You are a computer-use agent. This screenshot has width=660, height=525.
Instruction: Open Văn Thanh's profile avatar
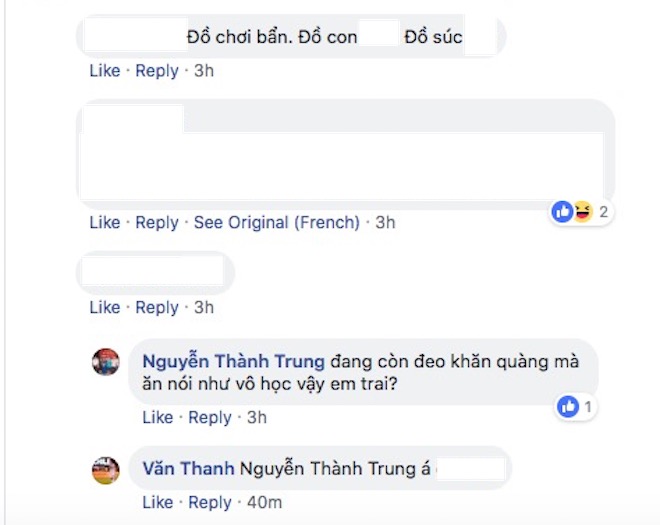pos(106,468)
